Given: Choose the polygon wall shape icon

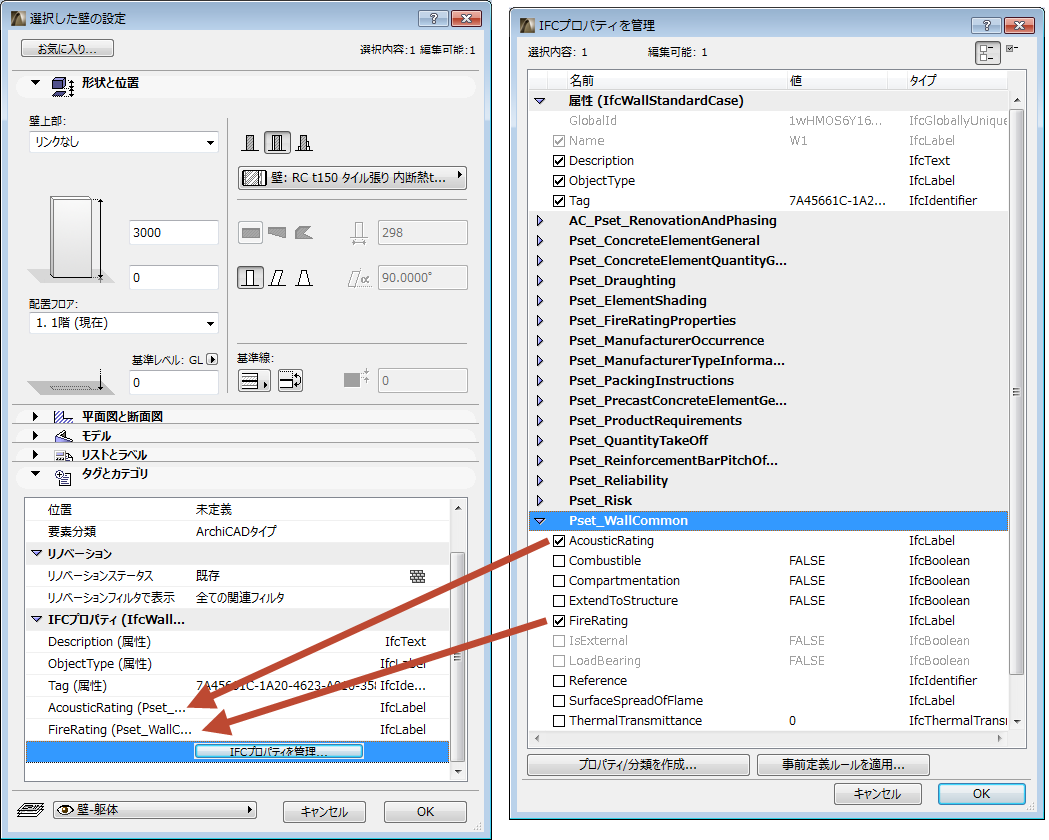Looking at the screenshot, I should pyautogui.click(x=304, y=233).
